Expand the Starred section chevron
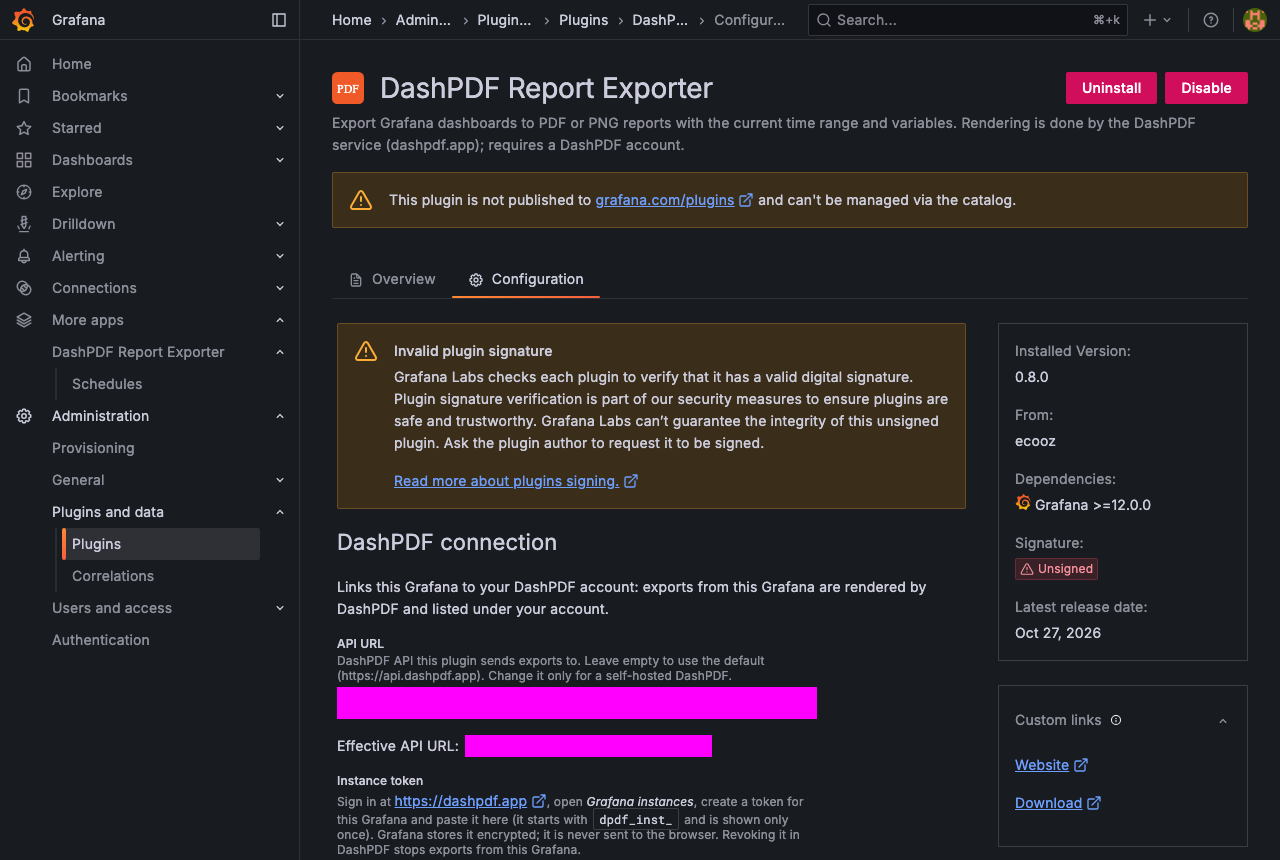 280,128
